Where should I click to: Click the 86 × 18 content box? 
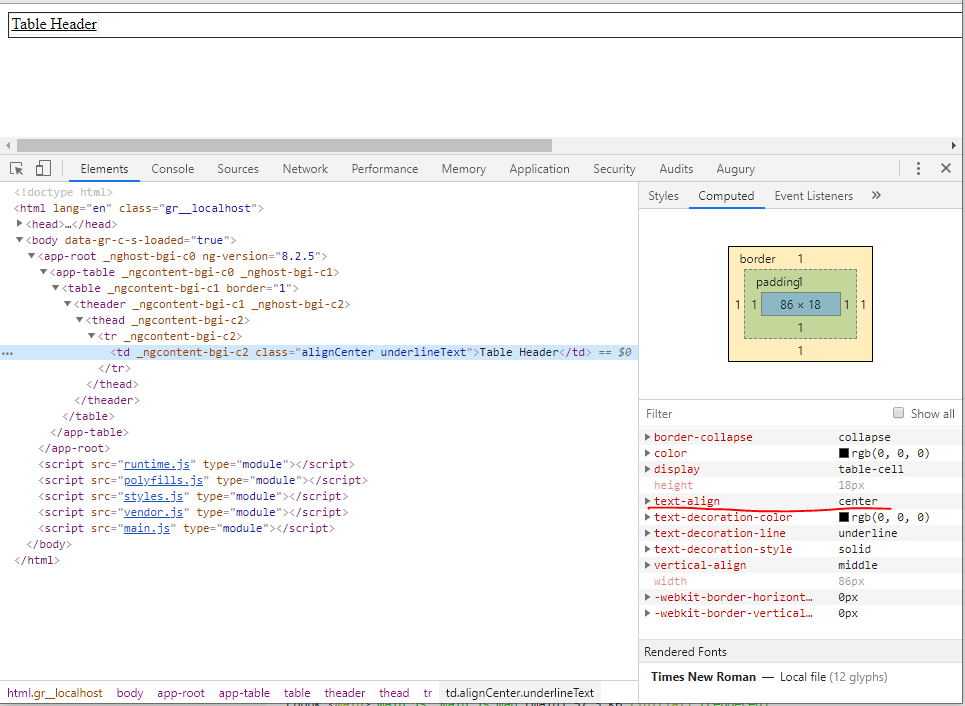click(800, 304)
